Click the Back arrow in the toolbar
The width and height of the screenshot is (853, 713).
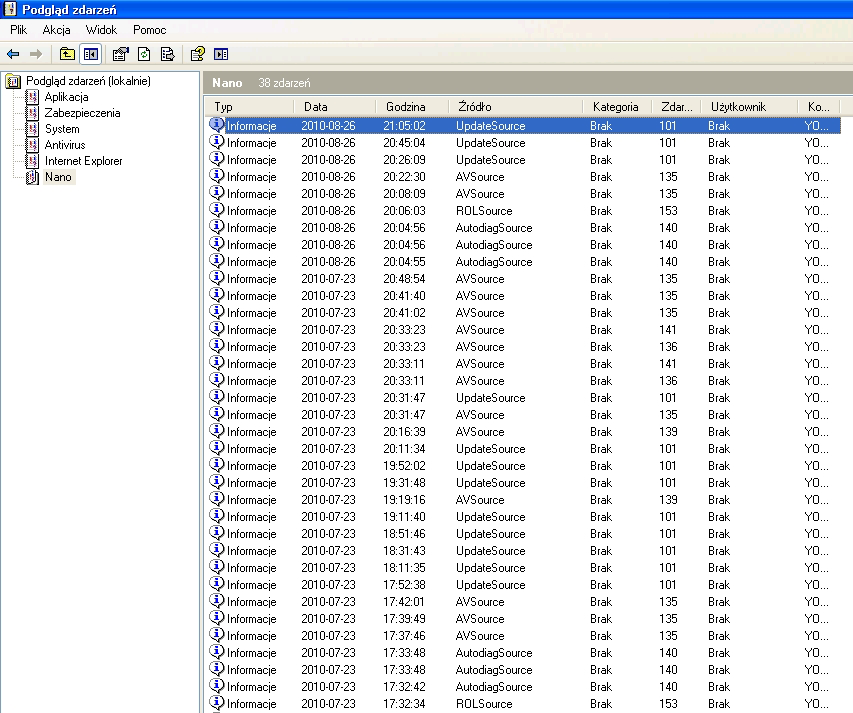(x=13, y=54)
